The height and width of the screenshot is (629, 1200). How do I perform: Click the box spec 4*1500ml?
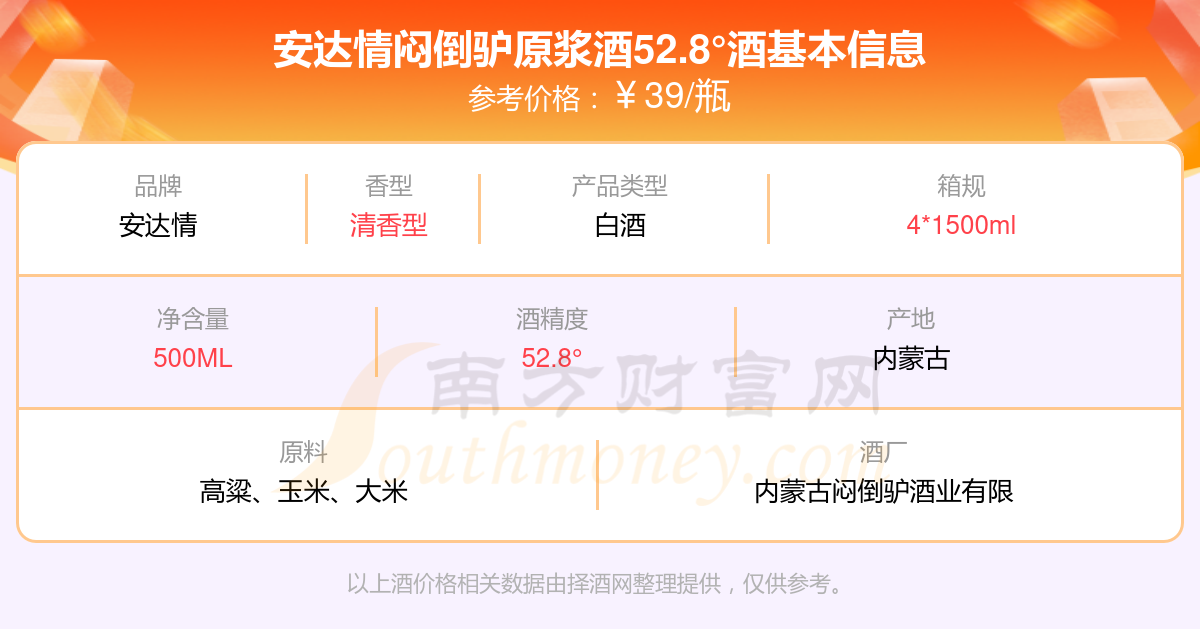tap(961, 225)
